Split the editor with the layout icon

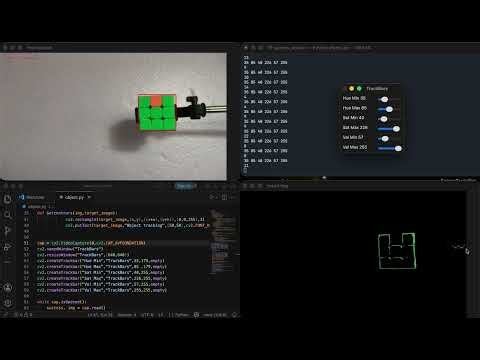pos(224,197)
